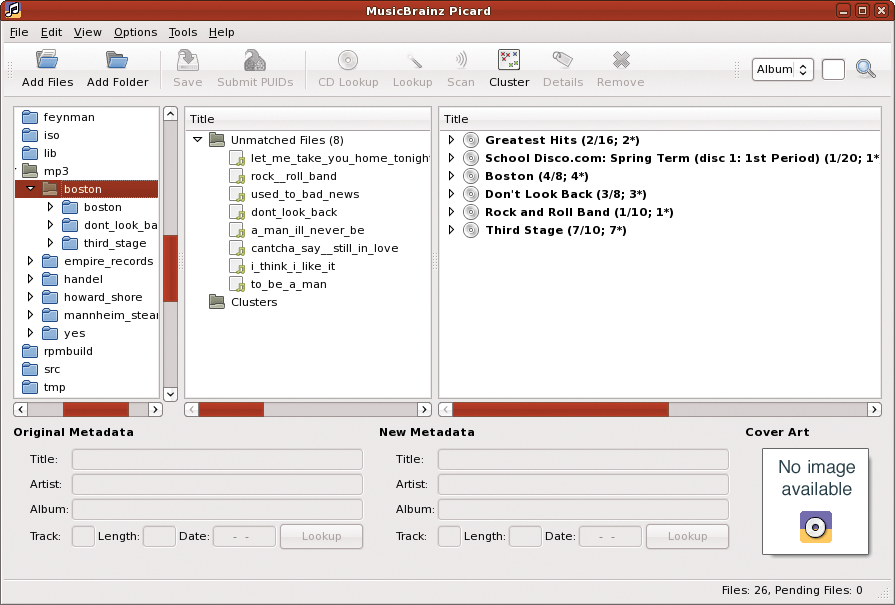Click the Unmatched Files folder icon
The width and height of the screenshot is (895, 605).
217,139
